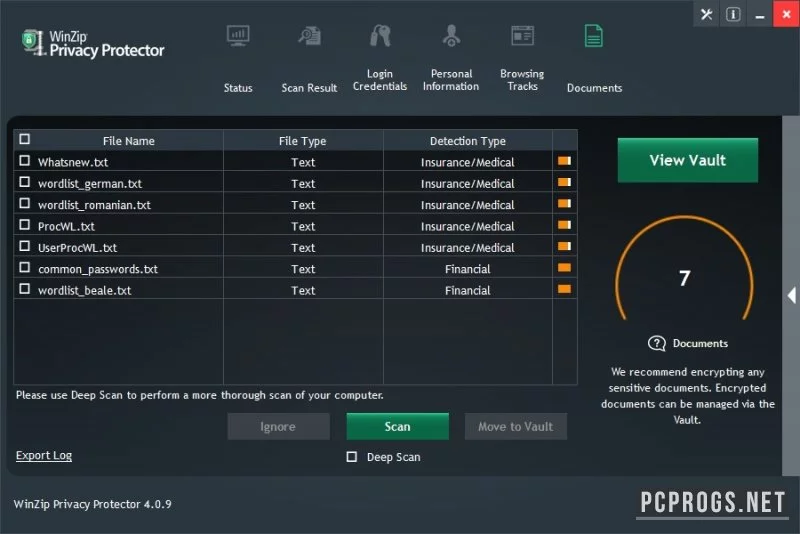Open the Export Log link
The image size is (800, 534).
(44, 455)
